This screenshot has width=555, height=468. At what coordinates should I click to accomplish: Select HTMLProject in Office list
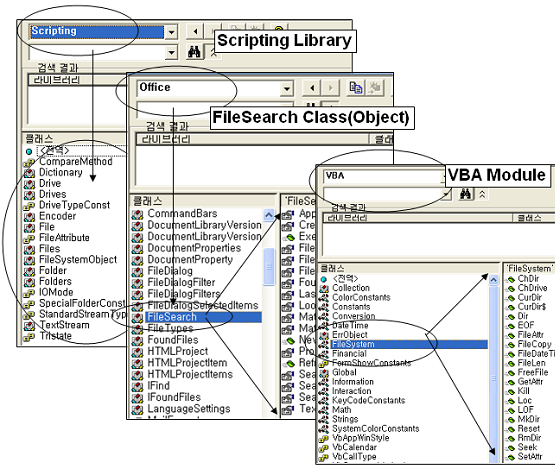click(x=178, y=352)
